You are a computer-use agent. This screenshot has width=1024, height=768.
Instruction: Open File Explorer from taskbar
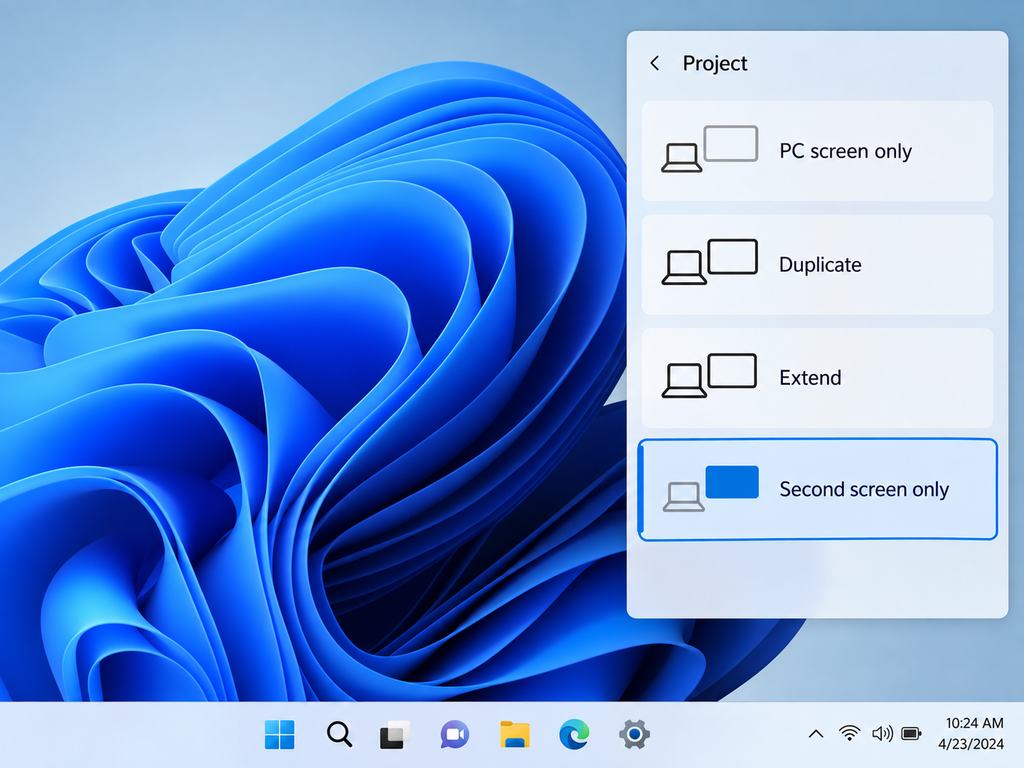pyautogui.click(x=515, y=735)
